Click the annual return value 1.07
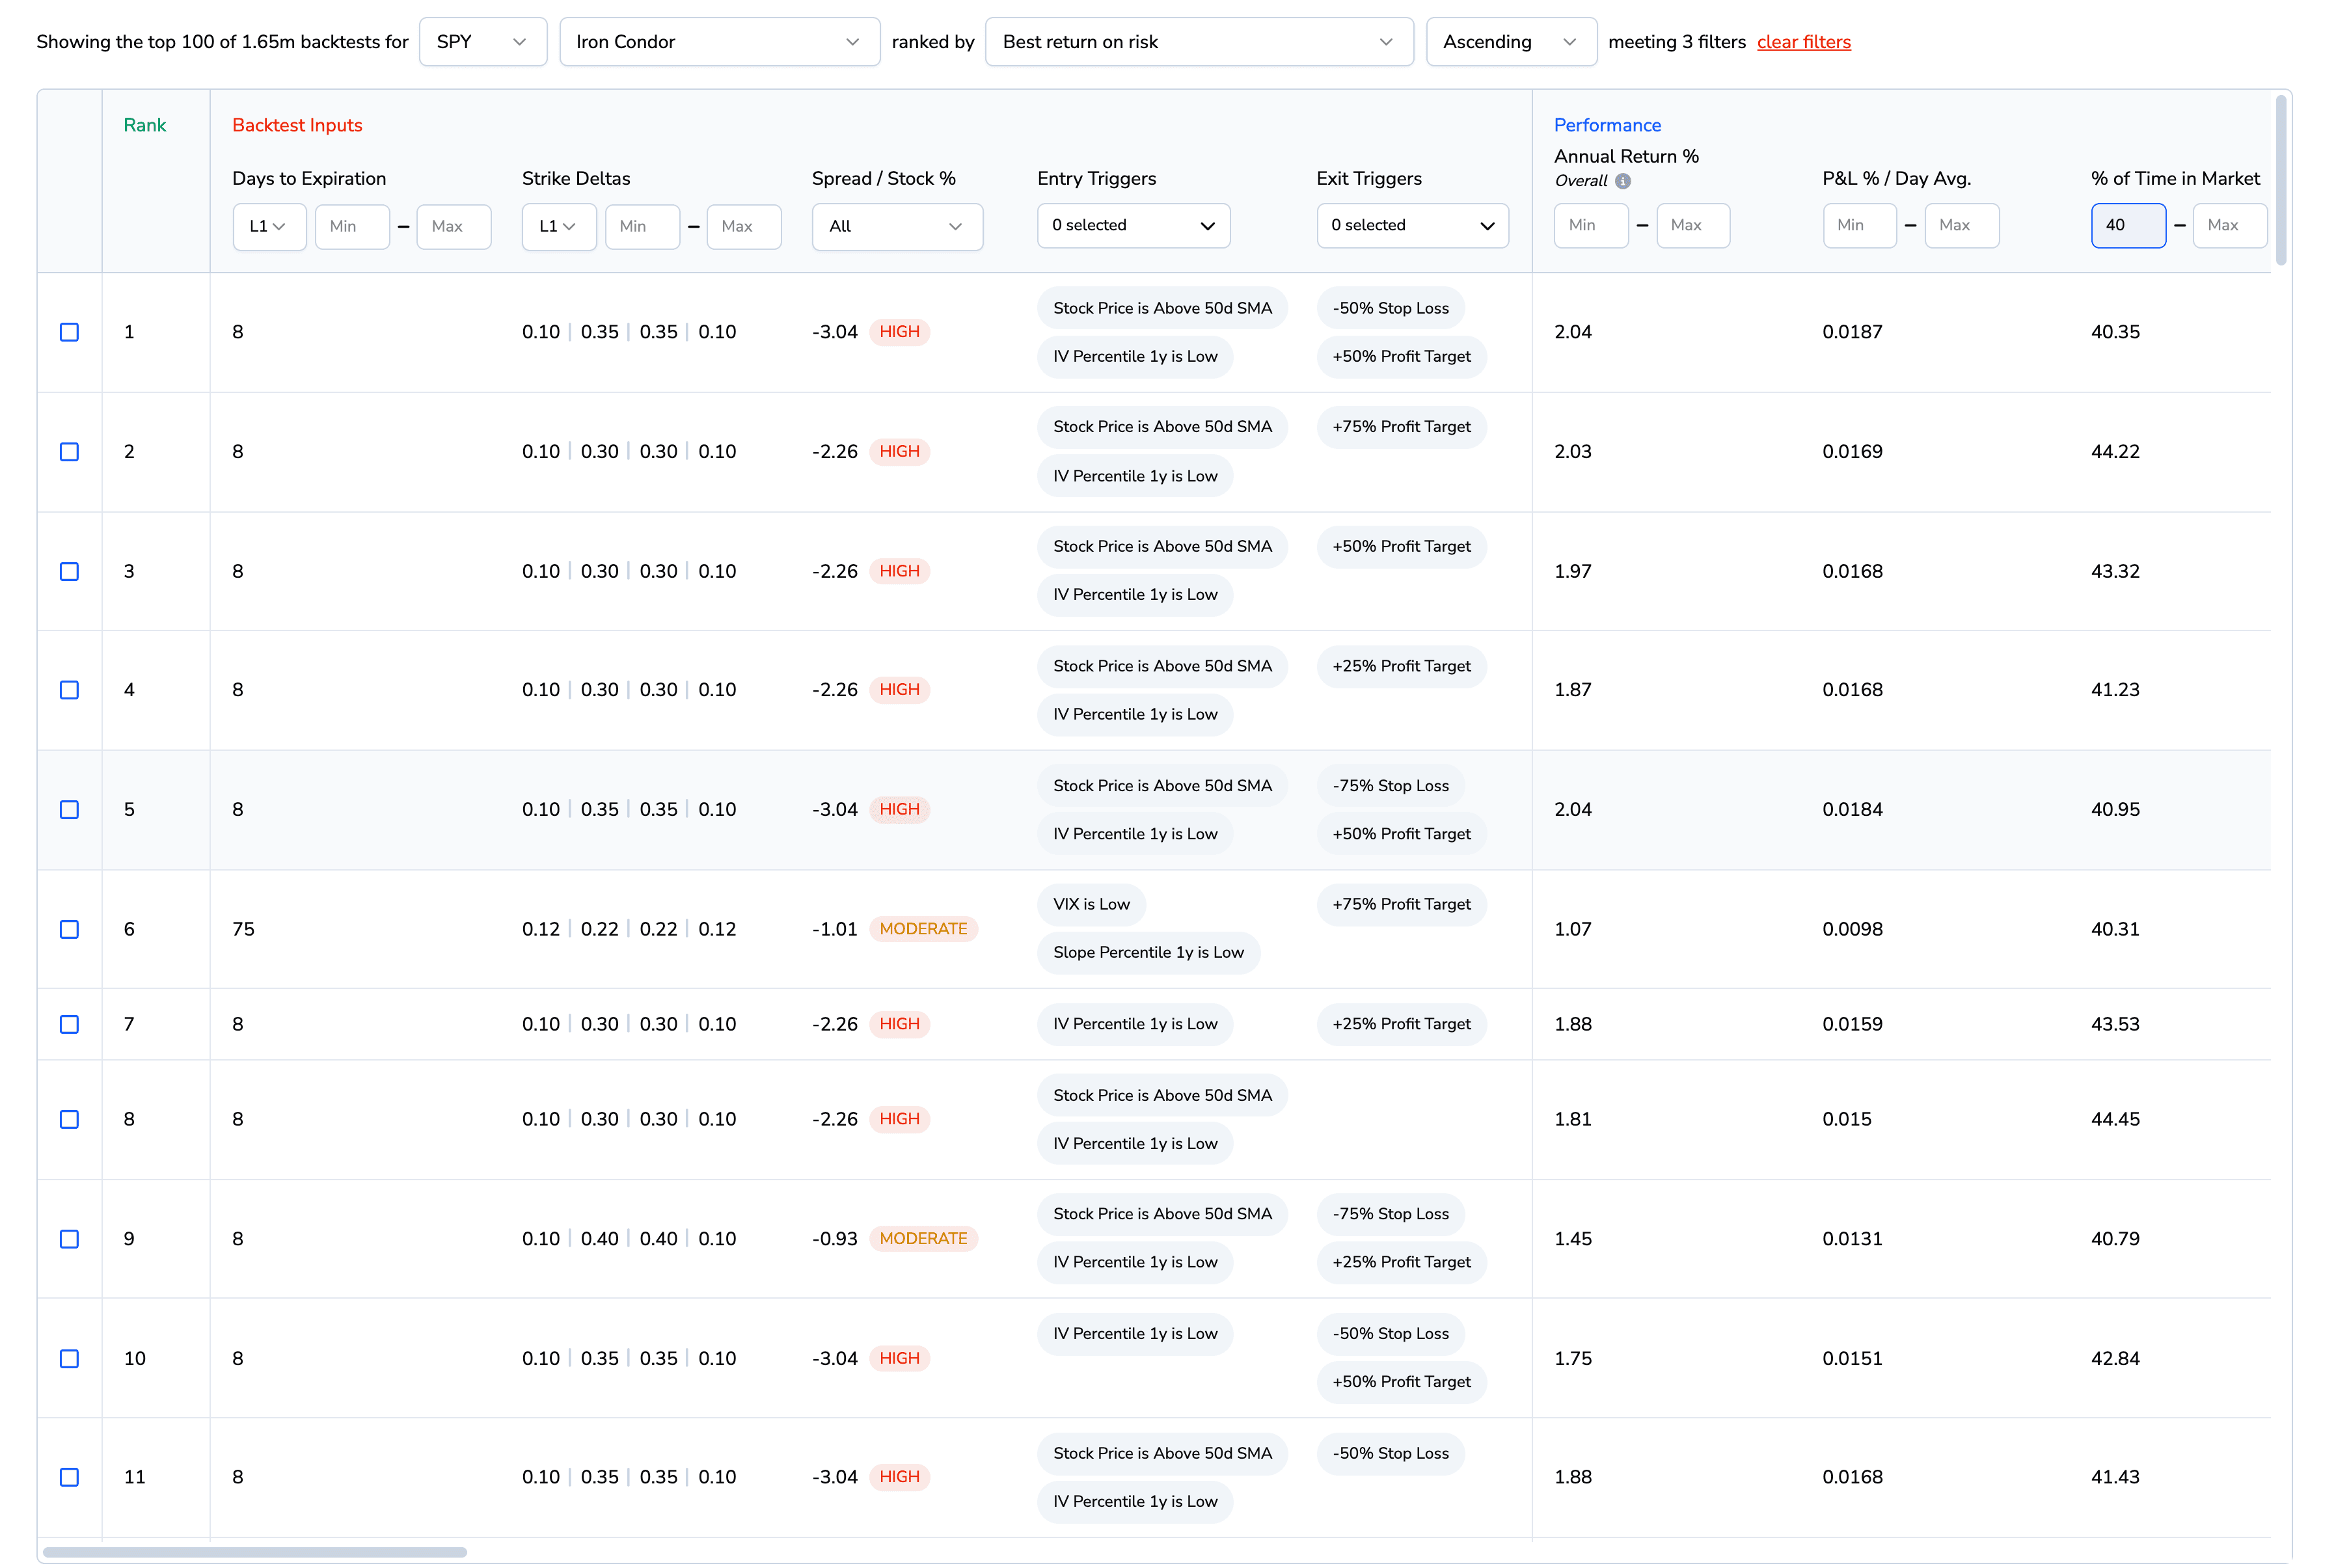The width and height of the screenshot is (2336, 1568). (x=1573, y=929)
